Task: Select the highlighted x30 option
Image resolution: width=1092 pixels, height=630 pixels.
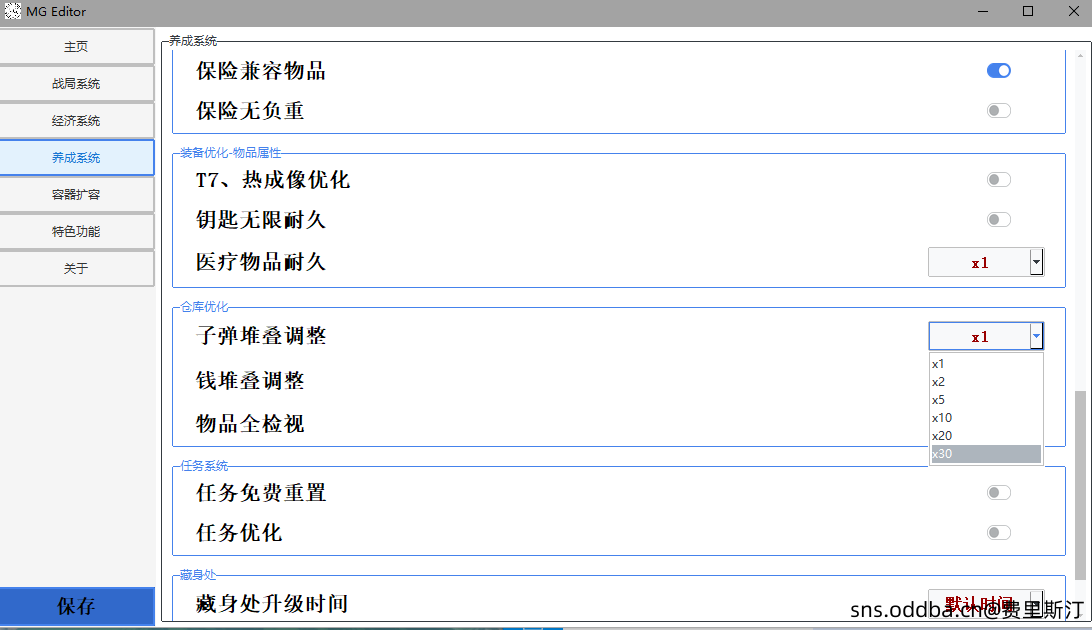Action: point(986,454)
